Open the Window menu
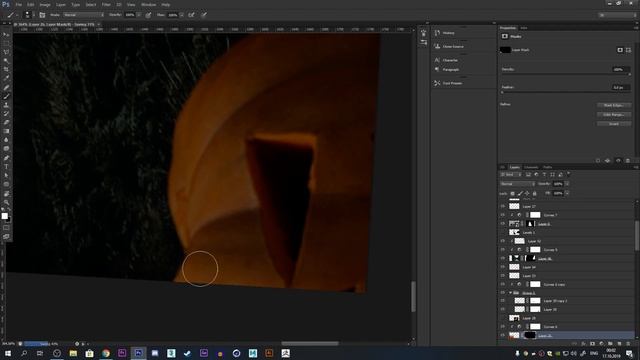Screen dimensions: 640x360 [149, 4]
